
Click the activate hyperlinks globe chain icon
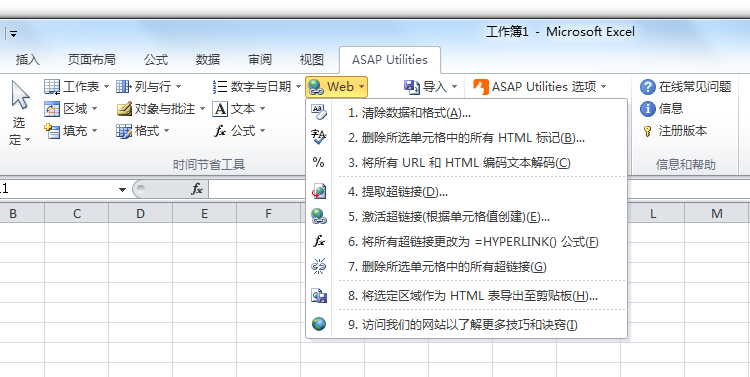319,216
